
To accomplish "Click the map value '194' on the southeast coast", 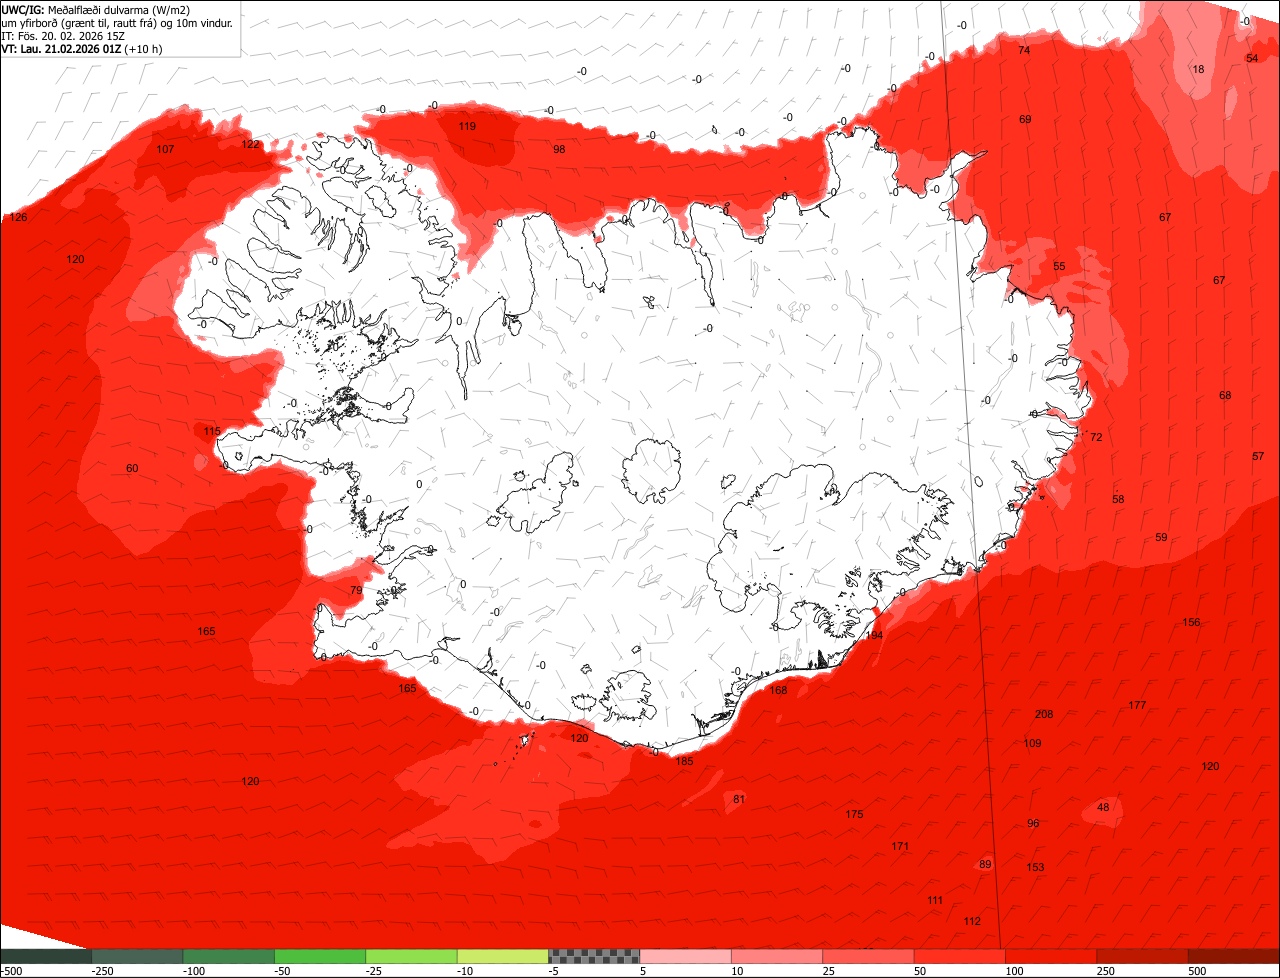I will coord(874,635).
